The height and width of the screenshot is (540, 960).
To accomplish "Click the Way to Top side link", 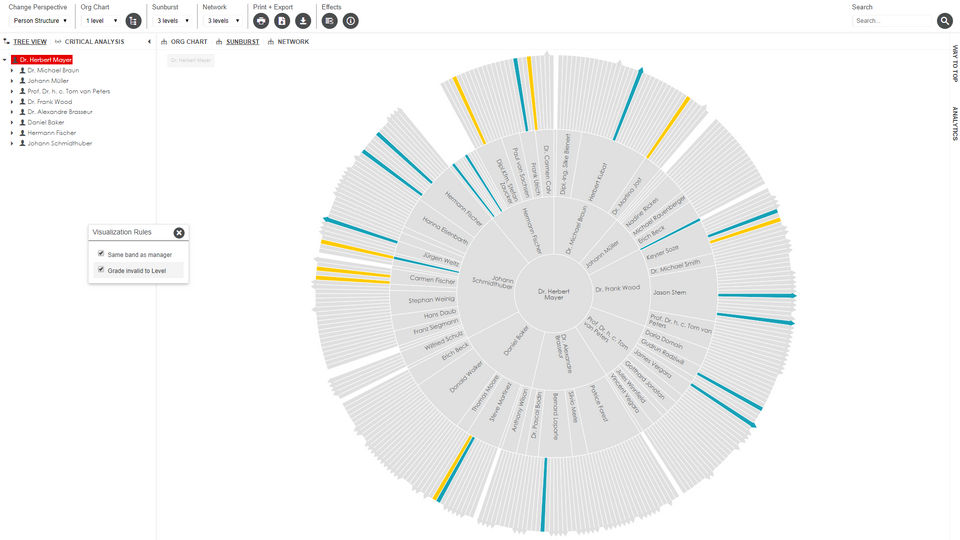I will pos(954,63).
